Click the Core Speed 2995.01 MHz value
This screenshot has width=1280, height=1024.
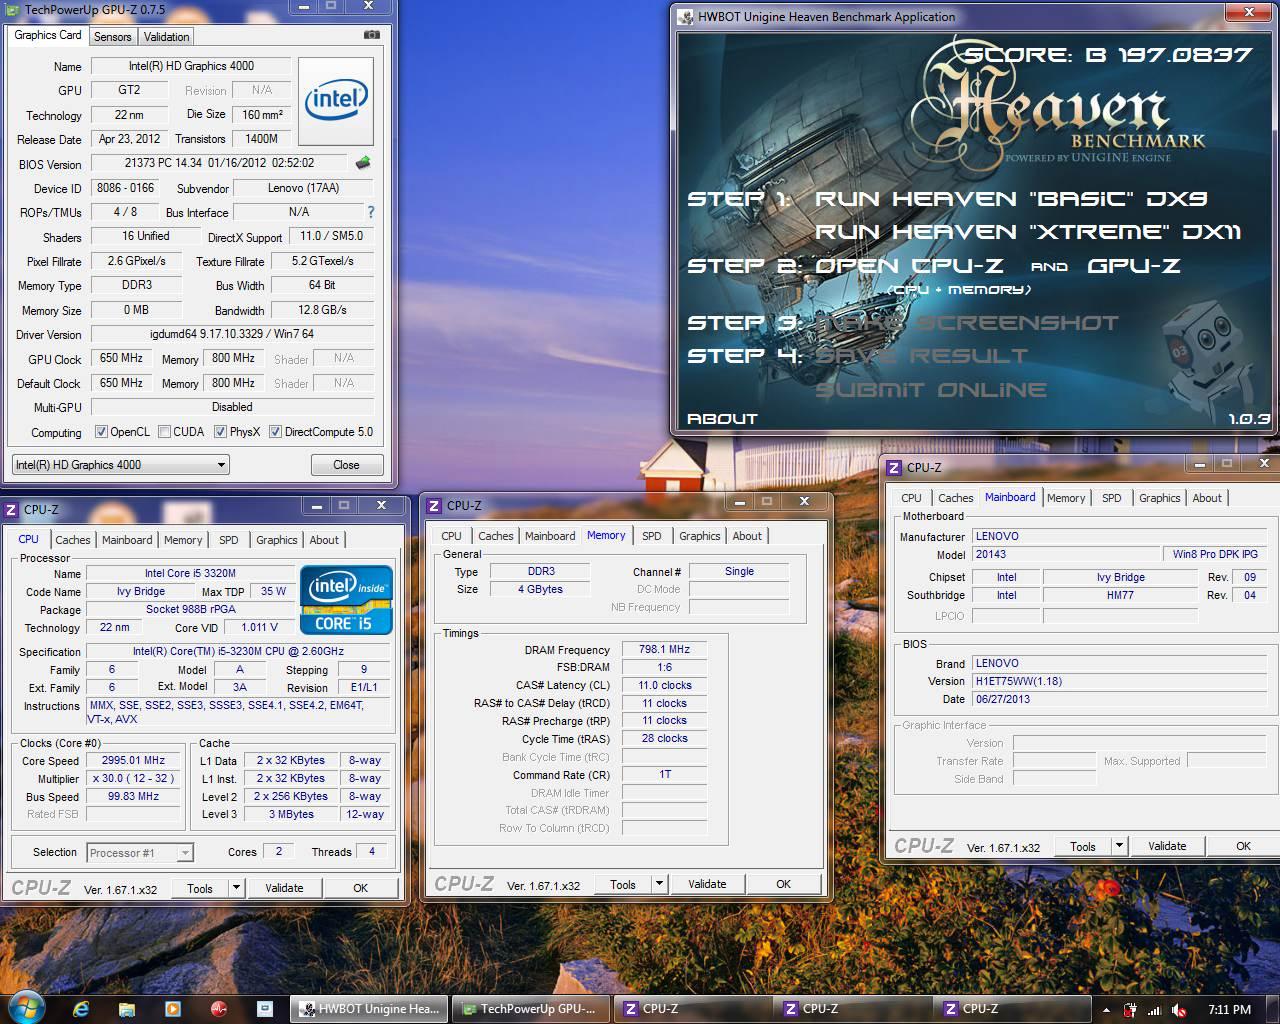[x=134, y=761]
